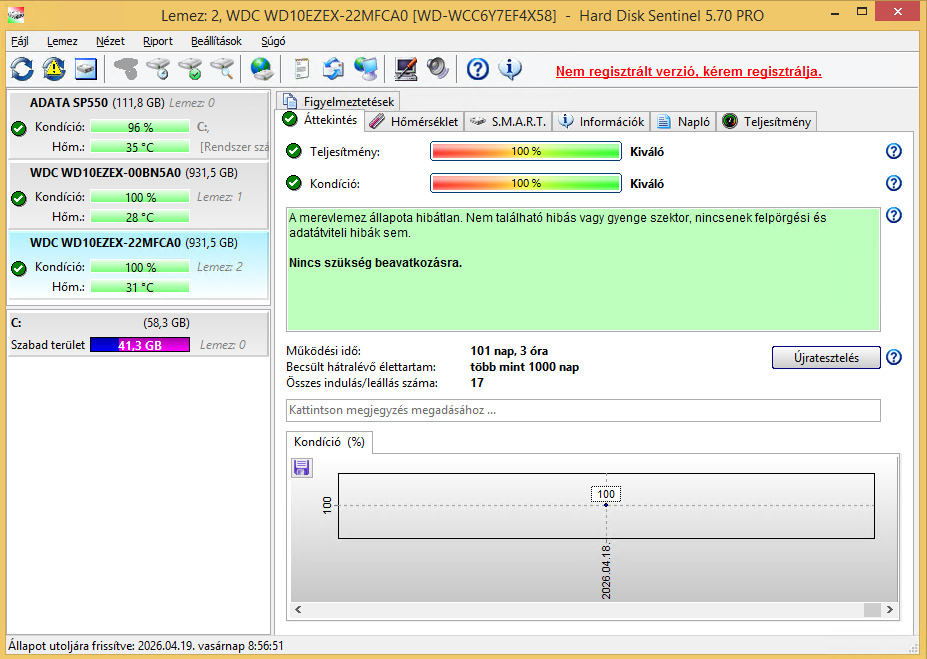Click the comment field Kattintson megjegyzés megadásához

pyautogui.click(x=583, y=410)
